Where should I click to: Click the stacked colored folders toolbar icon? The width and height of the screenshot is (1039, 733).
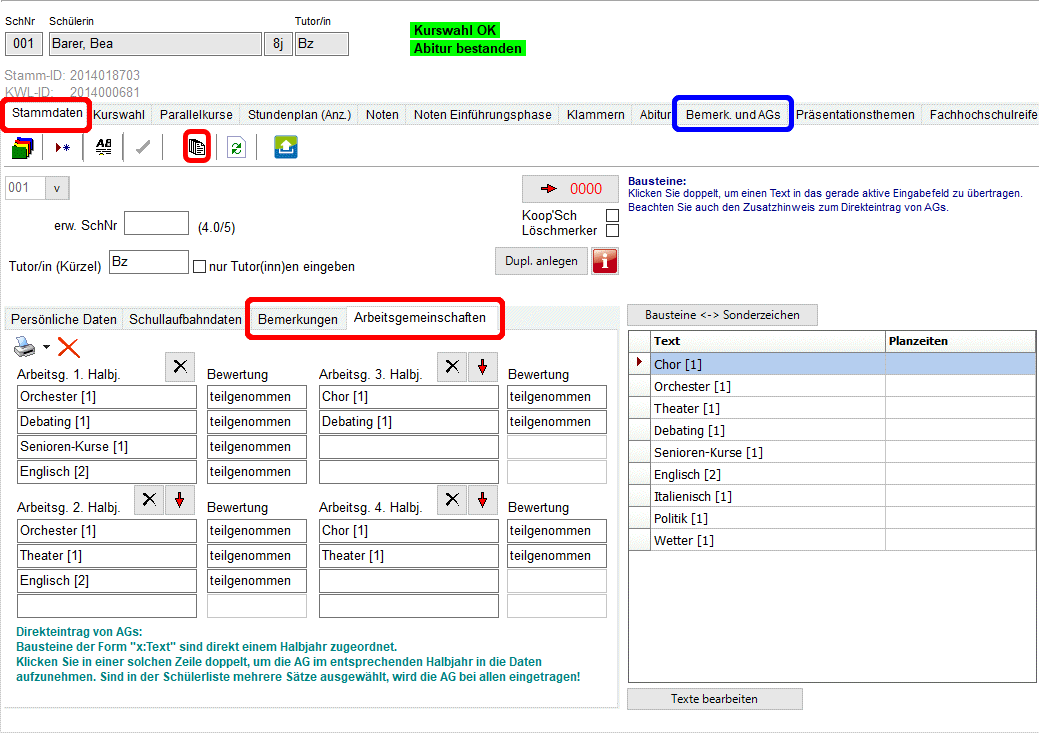[x=22, y=148]
